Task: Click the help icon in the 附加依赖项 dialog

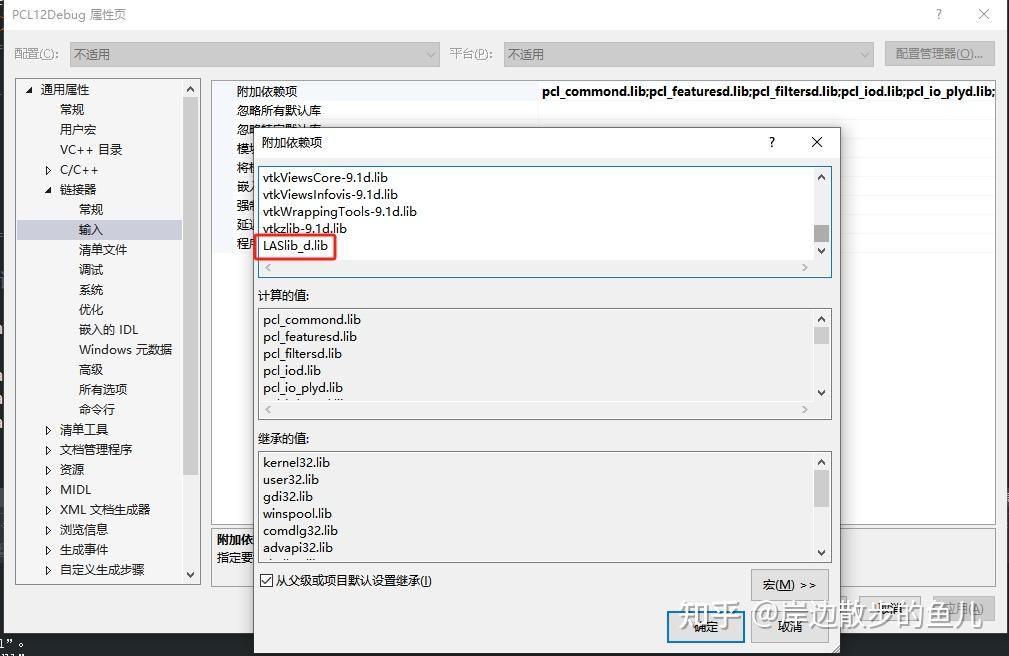Action: pos(771,142)
